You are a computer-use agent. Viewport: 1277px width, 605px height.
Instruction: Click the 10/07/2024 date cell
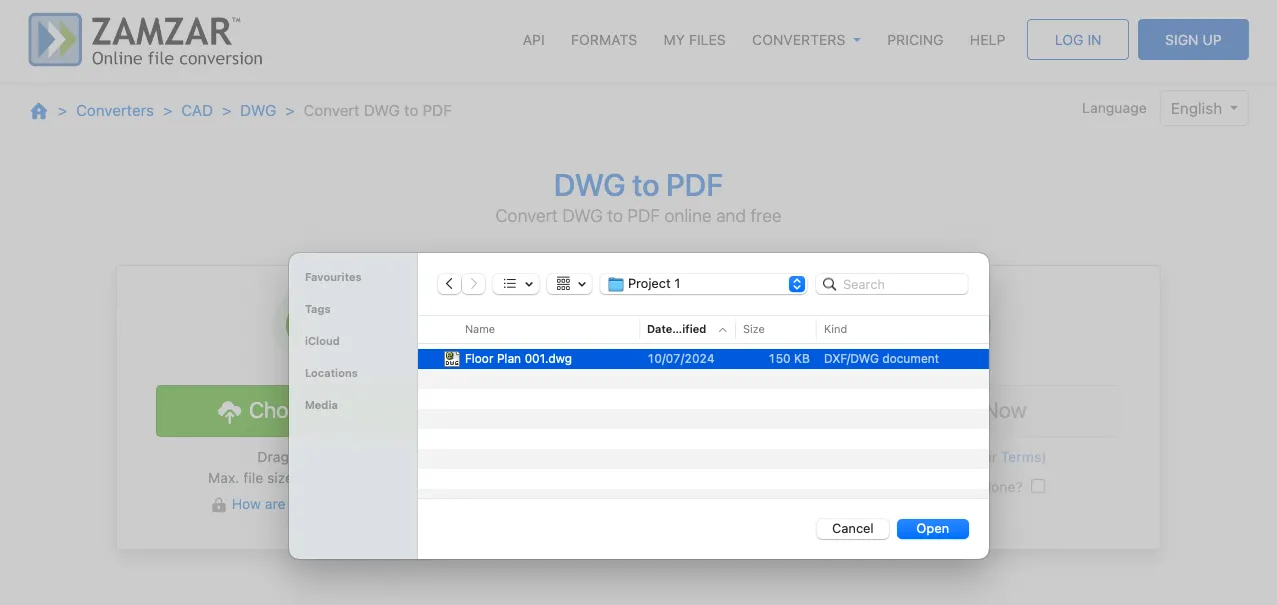coord(681,359)
